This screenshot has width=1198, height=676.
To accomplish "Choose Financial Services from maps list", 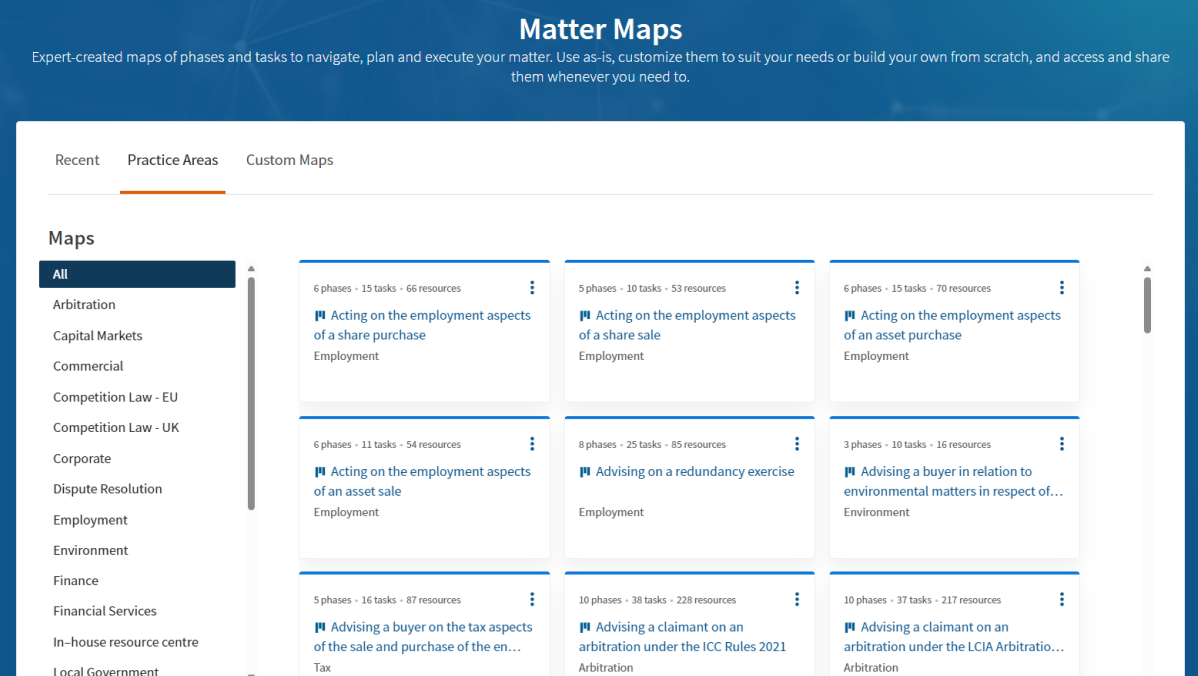I will tap(104, 611).
